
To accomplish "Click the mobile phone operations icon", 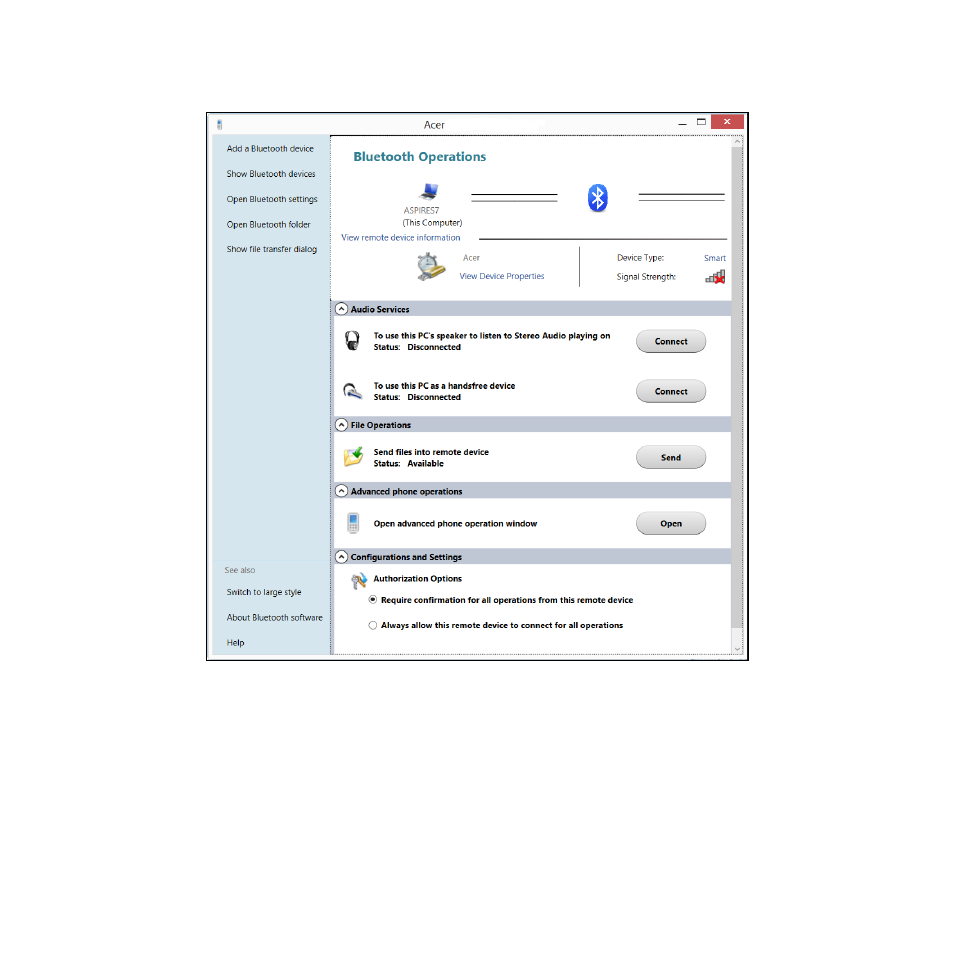I will (353, 523).
